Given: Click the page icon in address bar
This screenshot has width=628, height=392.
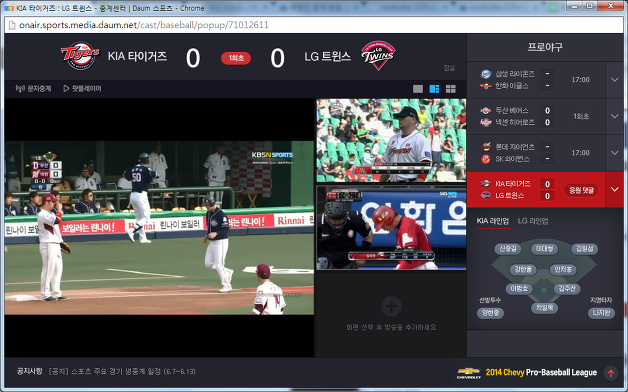Looking at the screenshot, I should 12,25.
